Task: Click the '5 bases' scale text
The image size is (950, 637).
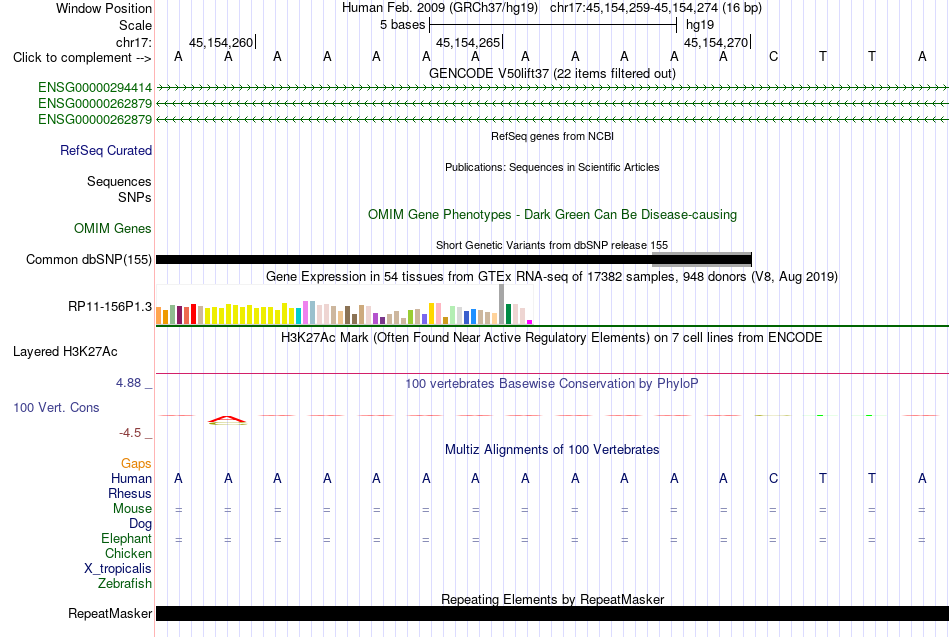Action: 402,25
